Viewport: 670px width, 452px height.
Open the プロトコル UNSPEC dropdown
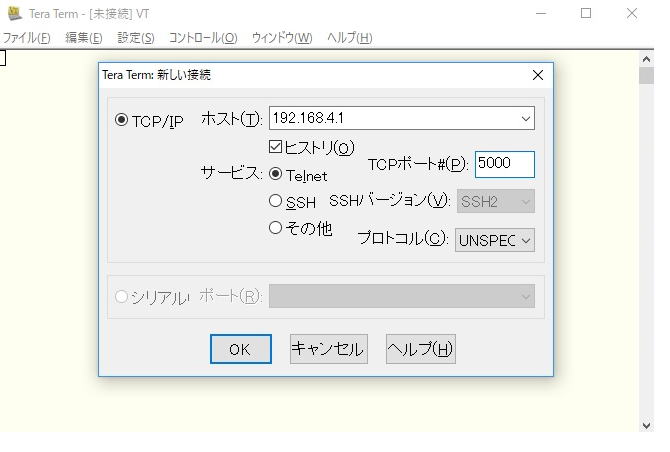tap(495, 240)
